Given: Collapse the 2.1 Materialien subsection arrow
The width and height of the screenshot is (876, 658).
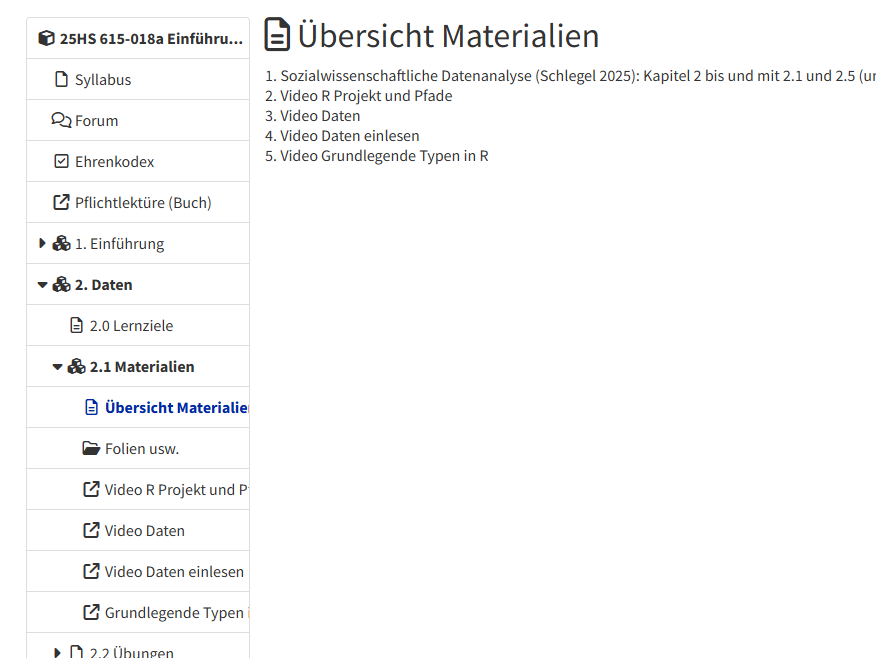Looking at the screenshot, I should tap(57, 367).
